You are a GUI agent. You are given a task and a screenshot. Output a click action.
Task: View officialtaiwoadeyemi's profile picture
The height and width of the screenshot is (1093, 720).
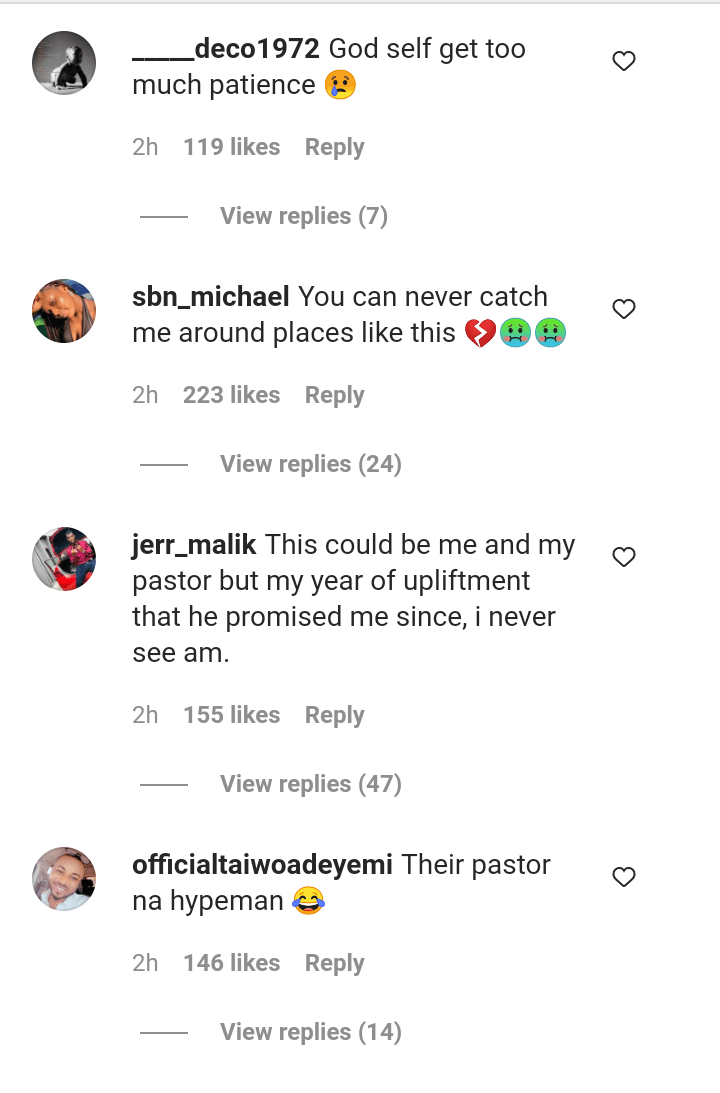pyautogui.click(x=64, y=879)
